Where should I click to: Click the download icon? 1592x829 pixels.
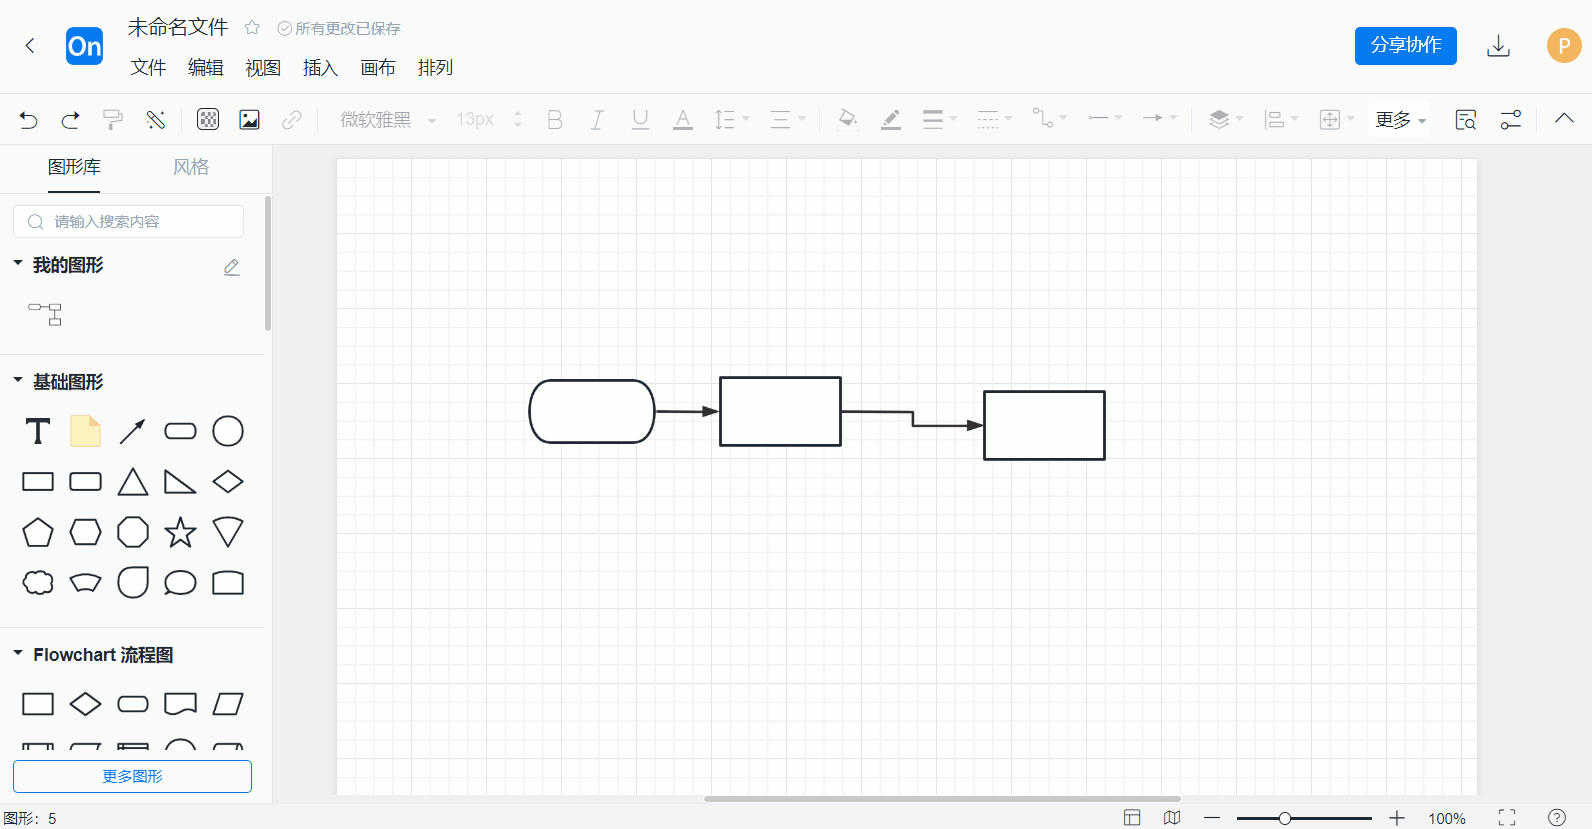1498,46
